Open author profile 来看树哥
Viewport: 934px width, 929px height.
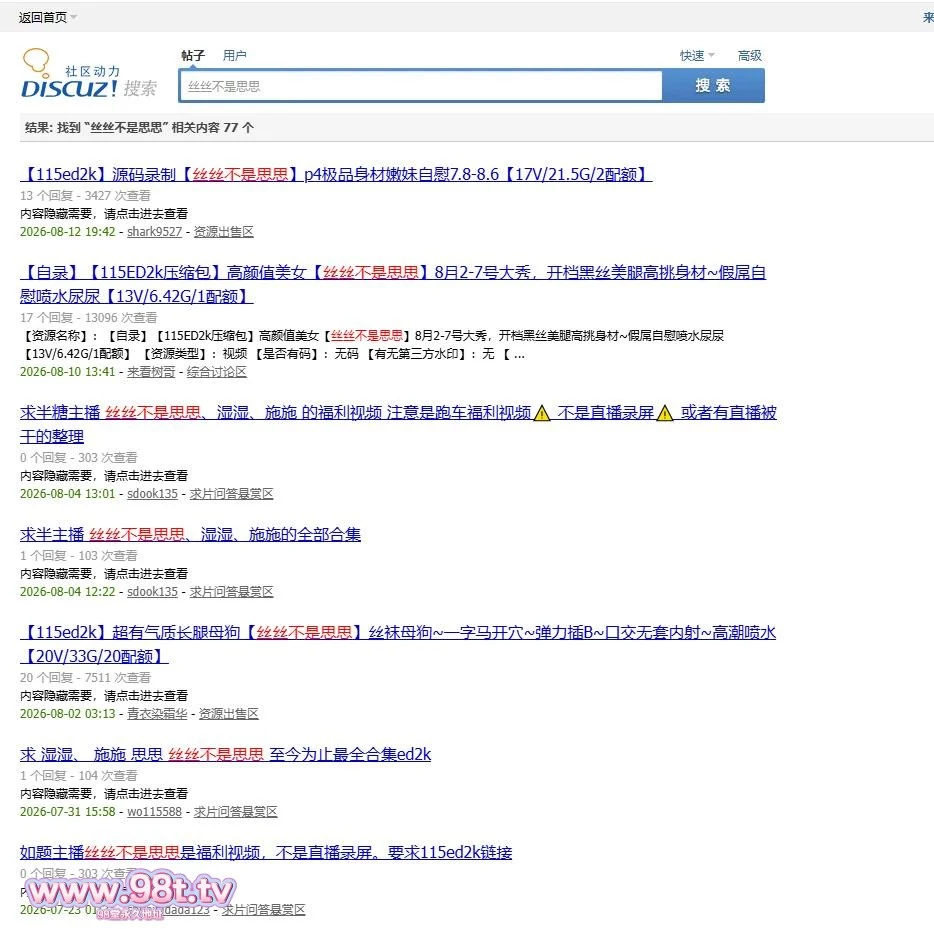151,372
